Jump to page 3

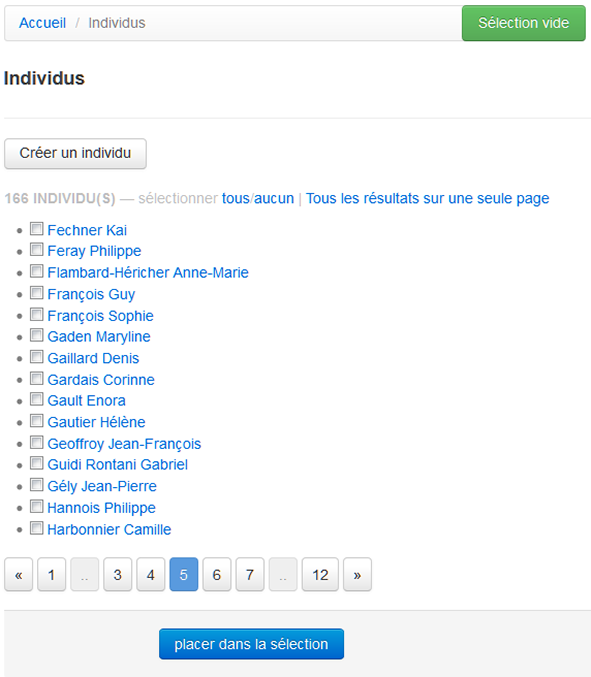(x=117, y=574)
